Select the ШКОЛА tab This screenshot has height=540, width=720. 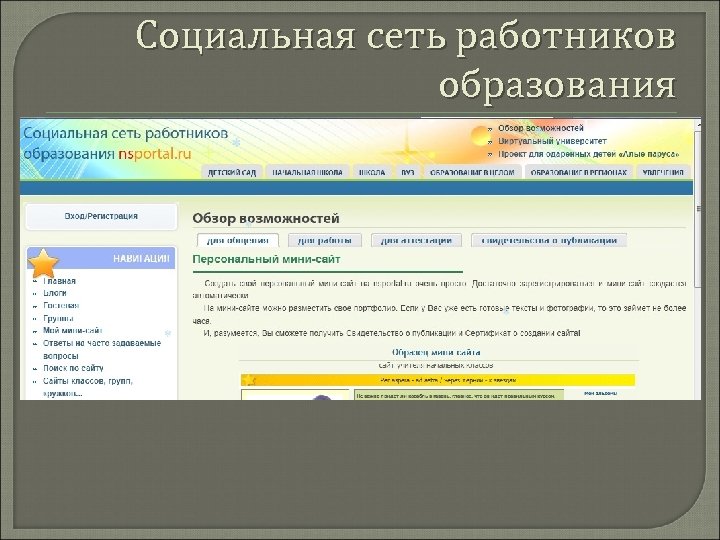pyautogui.click(x=372, y=172)
